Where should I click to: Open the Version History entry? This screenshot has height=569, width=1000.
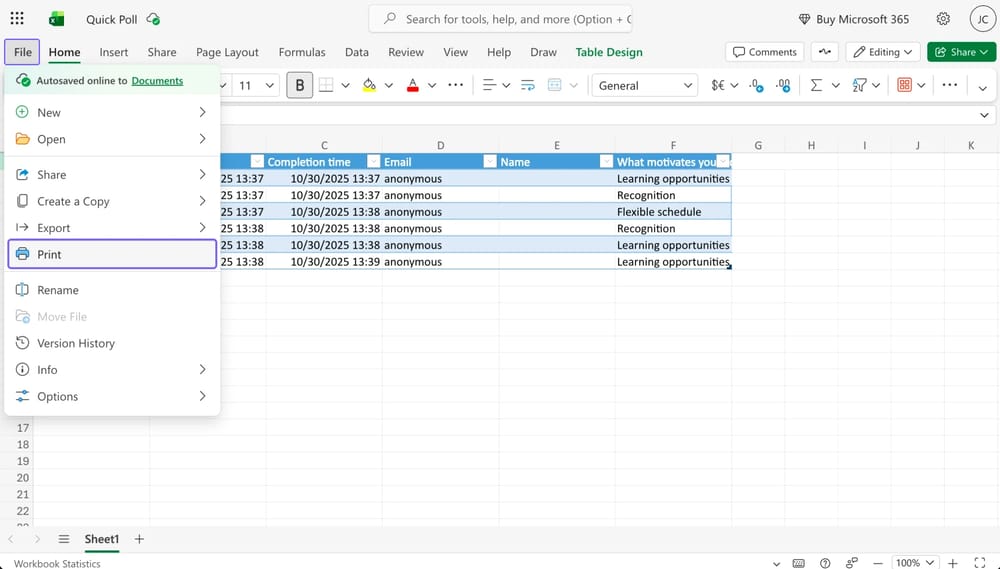[75, 343]
